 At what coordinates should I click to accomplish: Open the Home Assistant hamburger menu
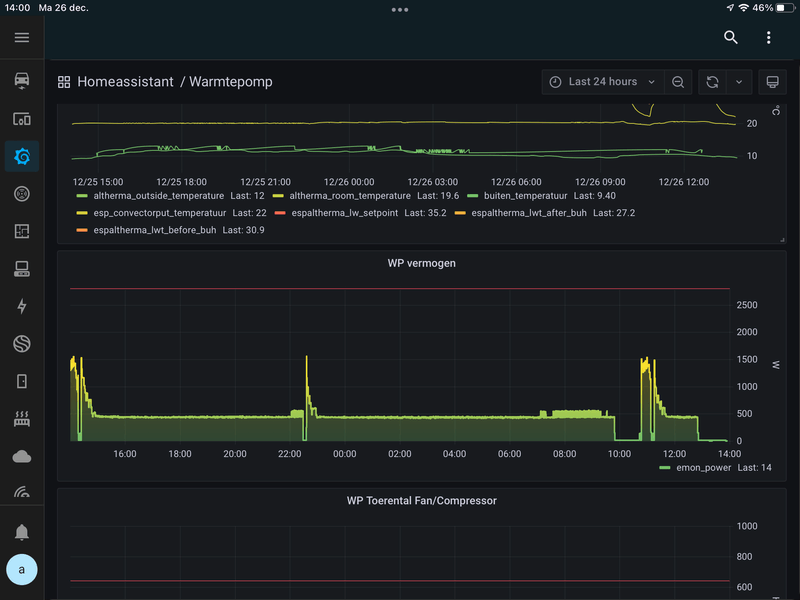[22, 37]
